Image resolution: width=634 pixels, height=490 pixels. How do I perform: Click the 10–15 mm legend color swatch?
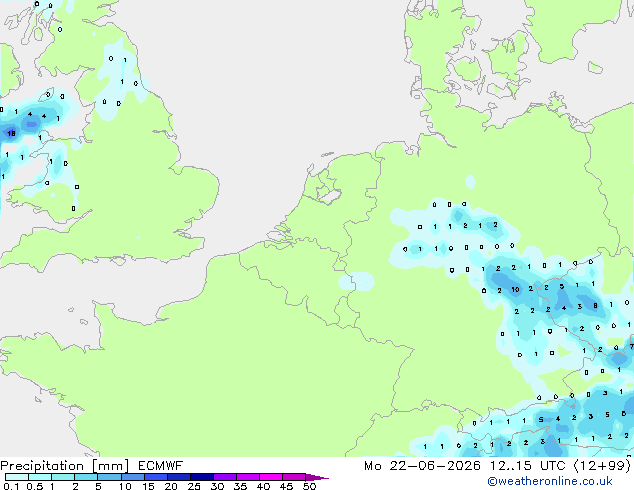click(x=133, y=477)
